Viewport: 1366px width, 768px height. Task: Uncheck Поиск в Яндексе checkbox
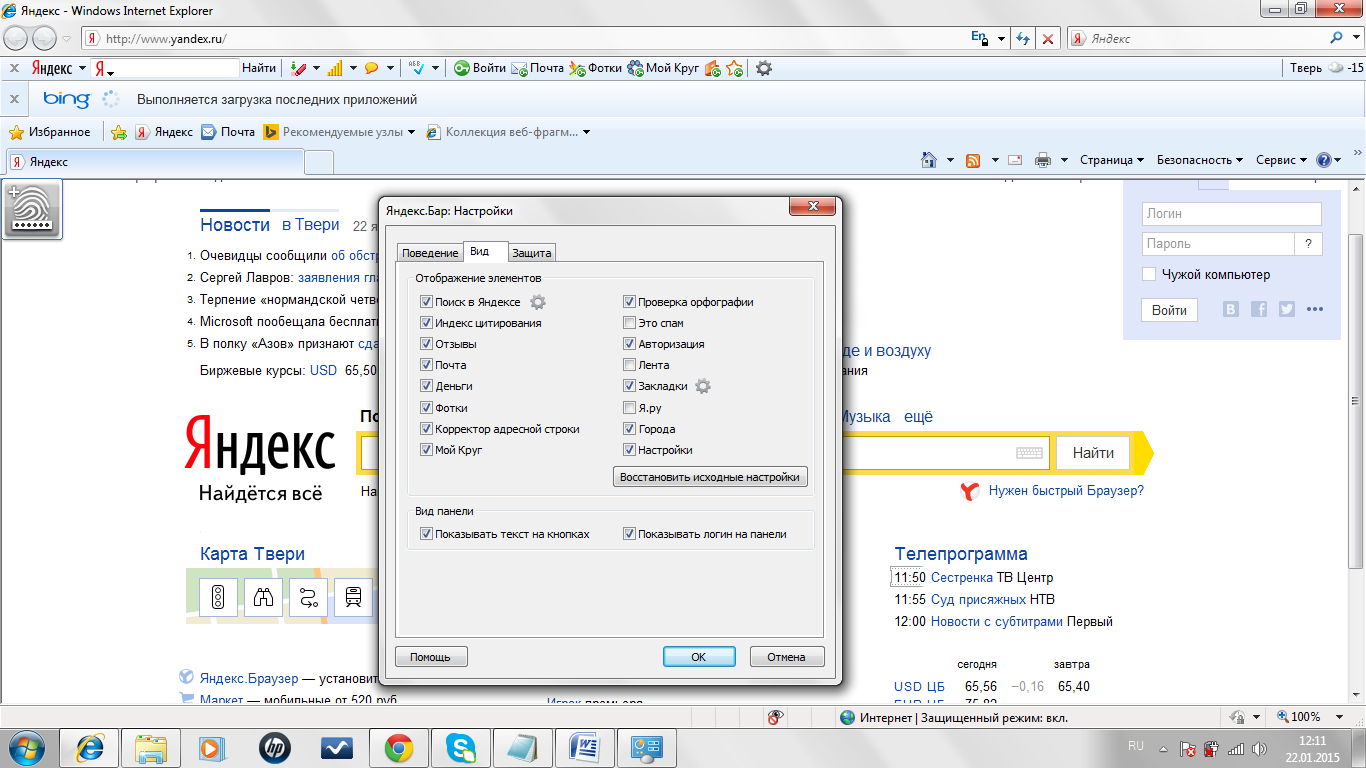point(427,302)
